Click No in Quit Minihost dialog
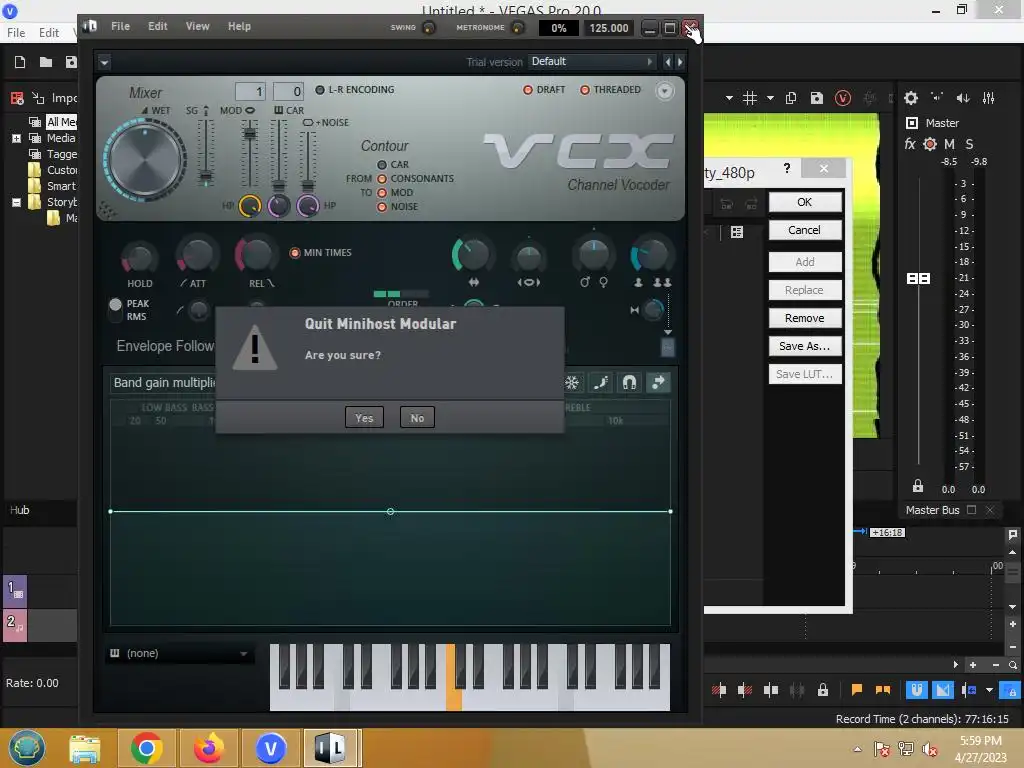Screen dimensions: 1024x768 point(417,418)
